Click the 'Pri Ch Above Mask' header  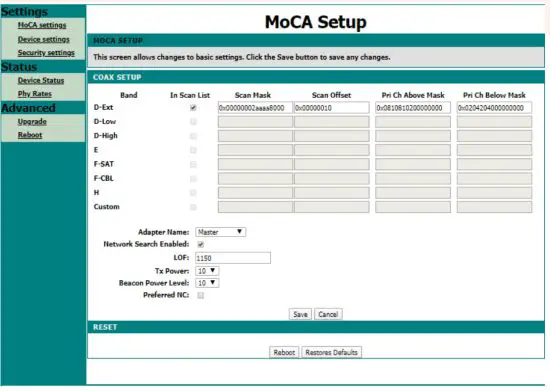[x=413, y=95]
